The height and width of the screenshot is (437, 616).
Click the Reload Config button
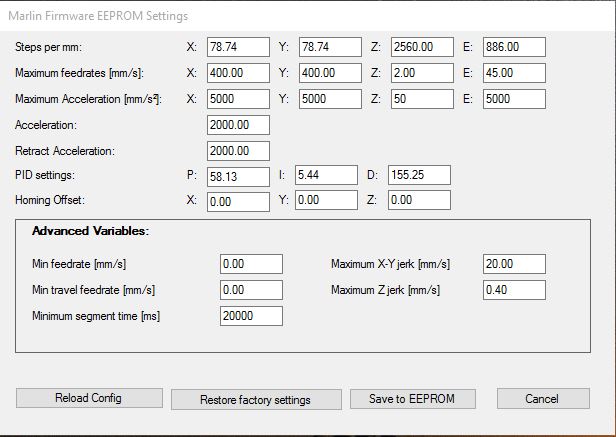click(89, 398)
